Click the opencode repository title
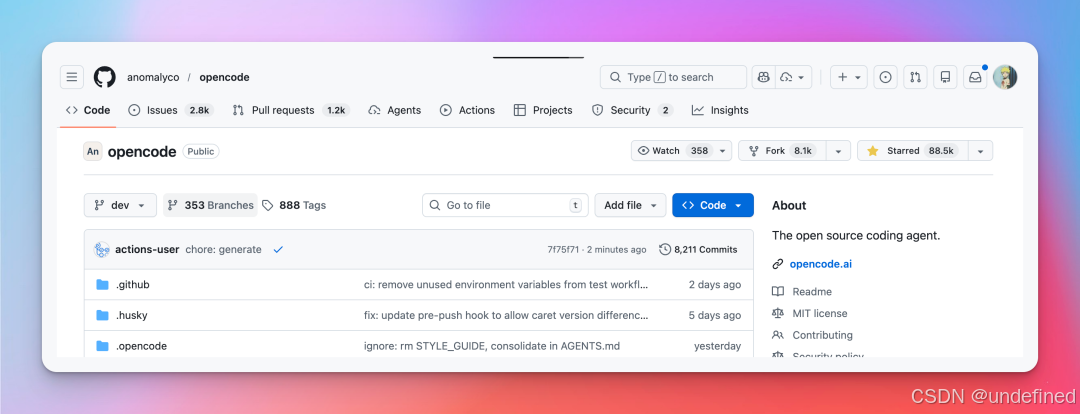This screenshot has width=1080, height=414. 142,152
